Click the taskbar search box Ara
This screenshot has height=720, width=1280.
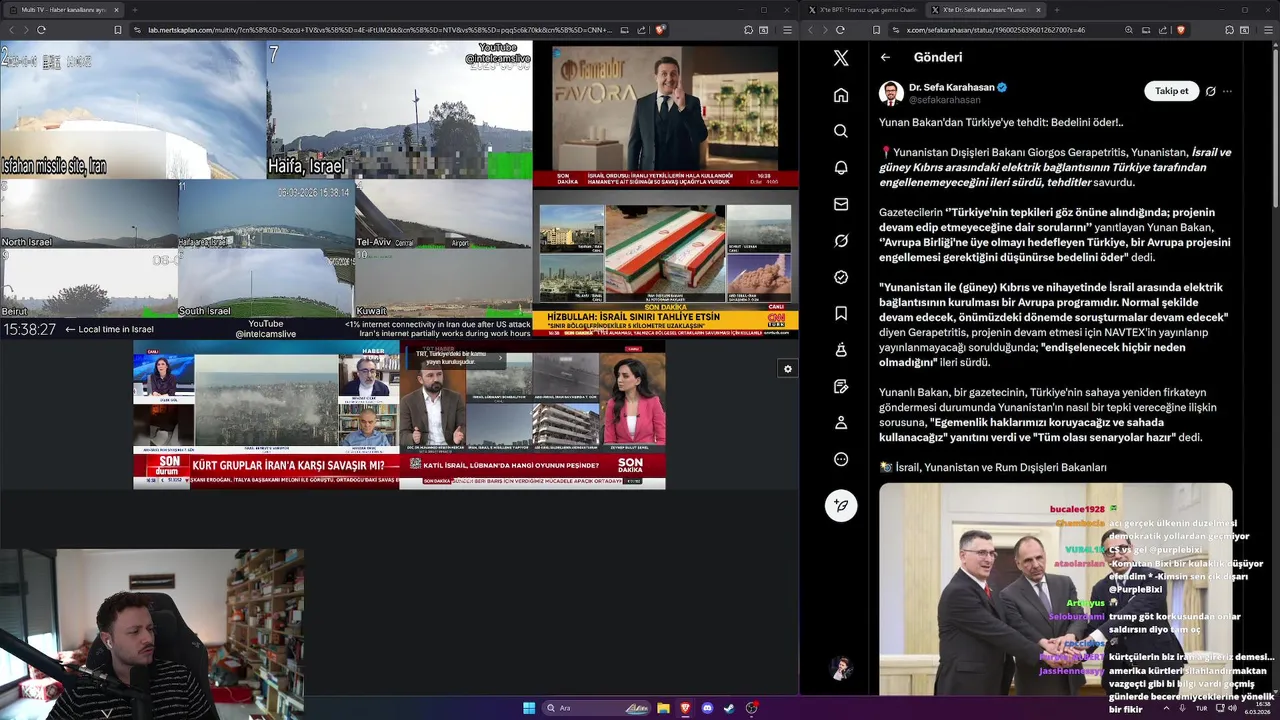point(596,708)
